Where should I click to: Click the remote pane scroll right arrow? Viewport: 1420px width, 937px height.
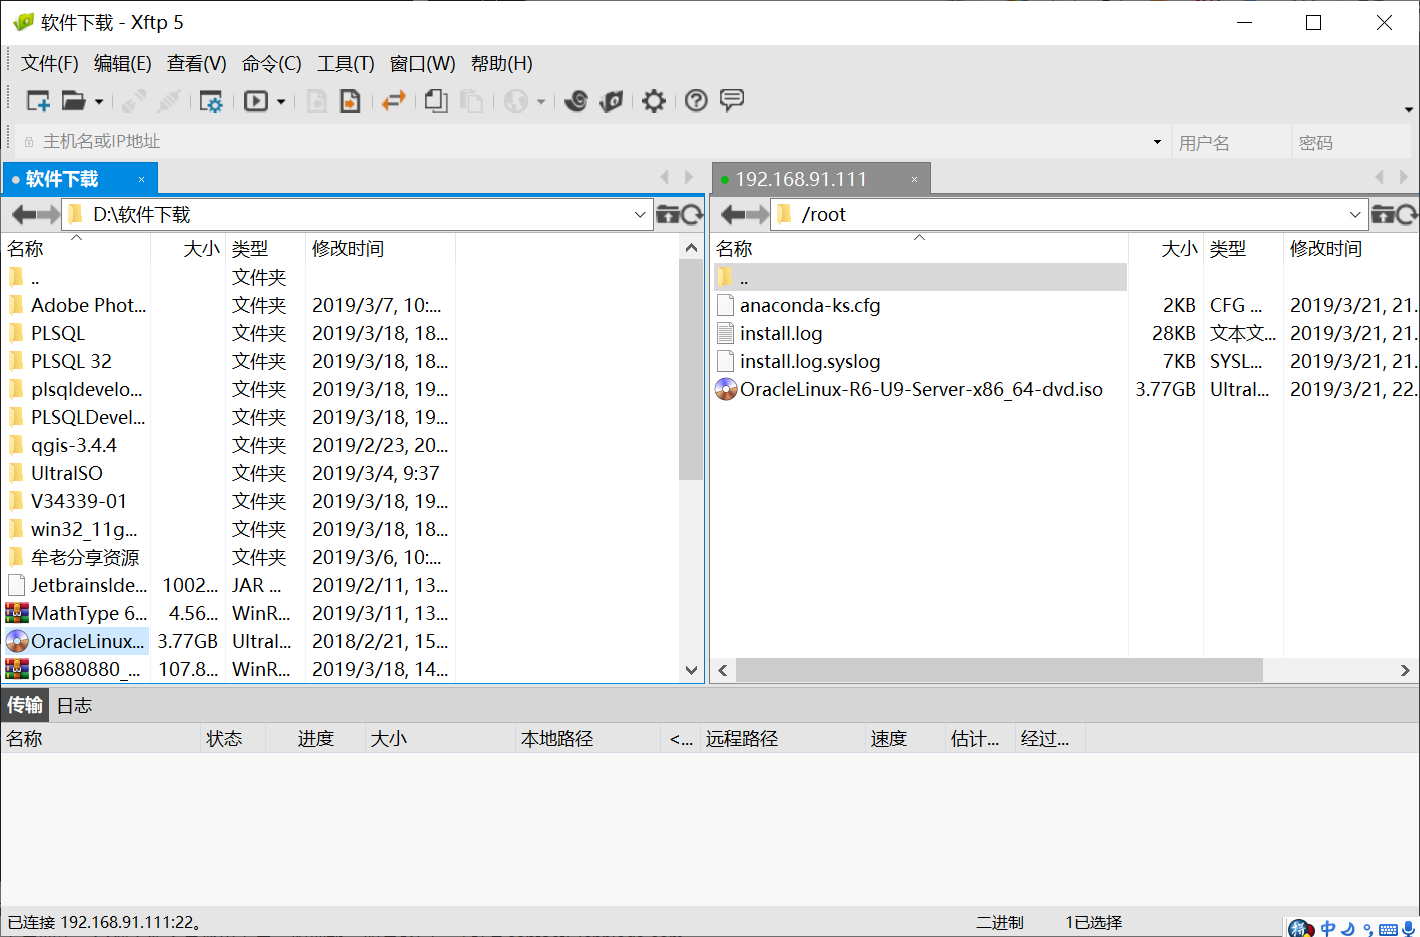[x=1405, y=671]
